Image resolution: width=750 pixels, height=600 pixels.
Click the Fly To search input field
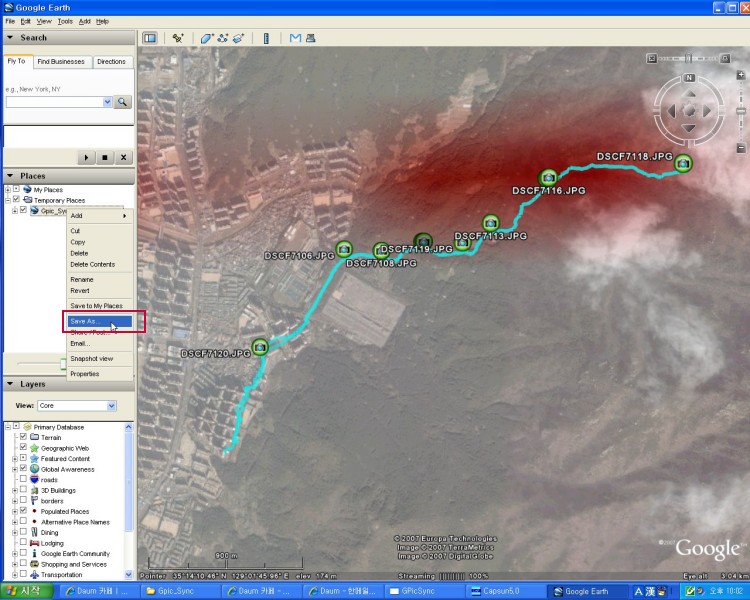pos(55,102)
